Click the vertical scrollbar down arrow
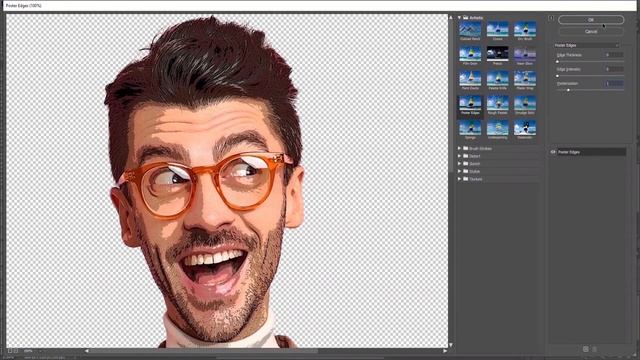 pyautogui.click(x=451, y=345)
